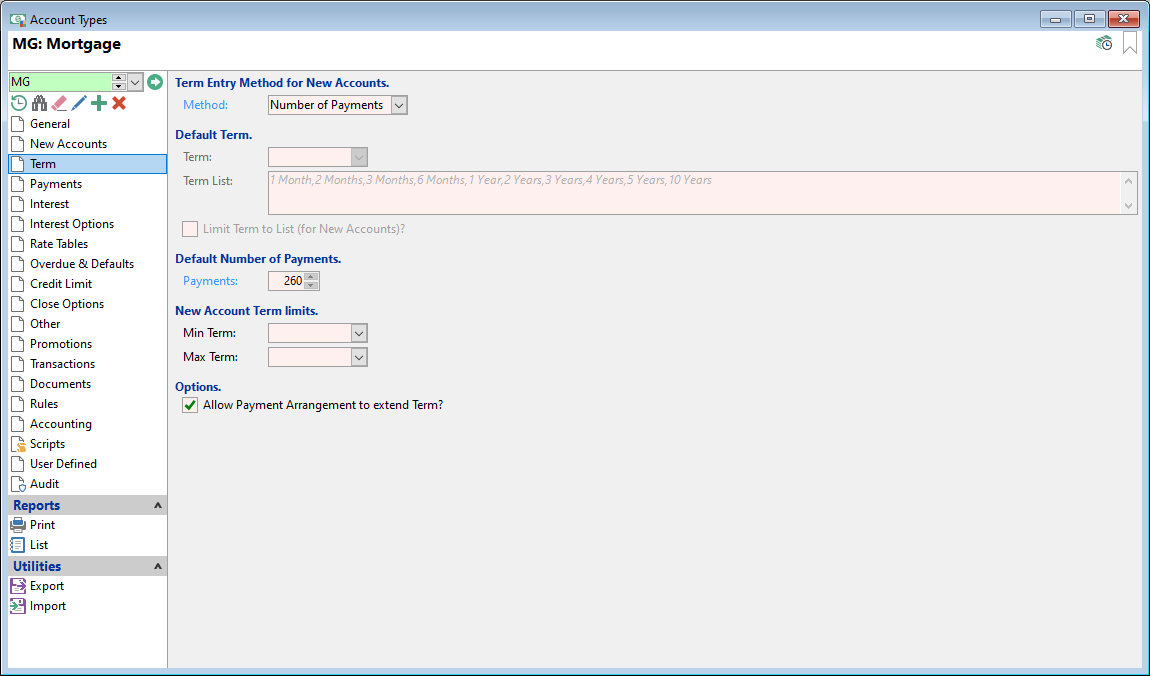Open the Other page
This screenshot has width=1150, height=676.
point(87,324)
